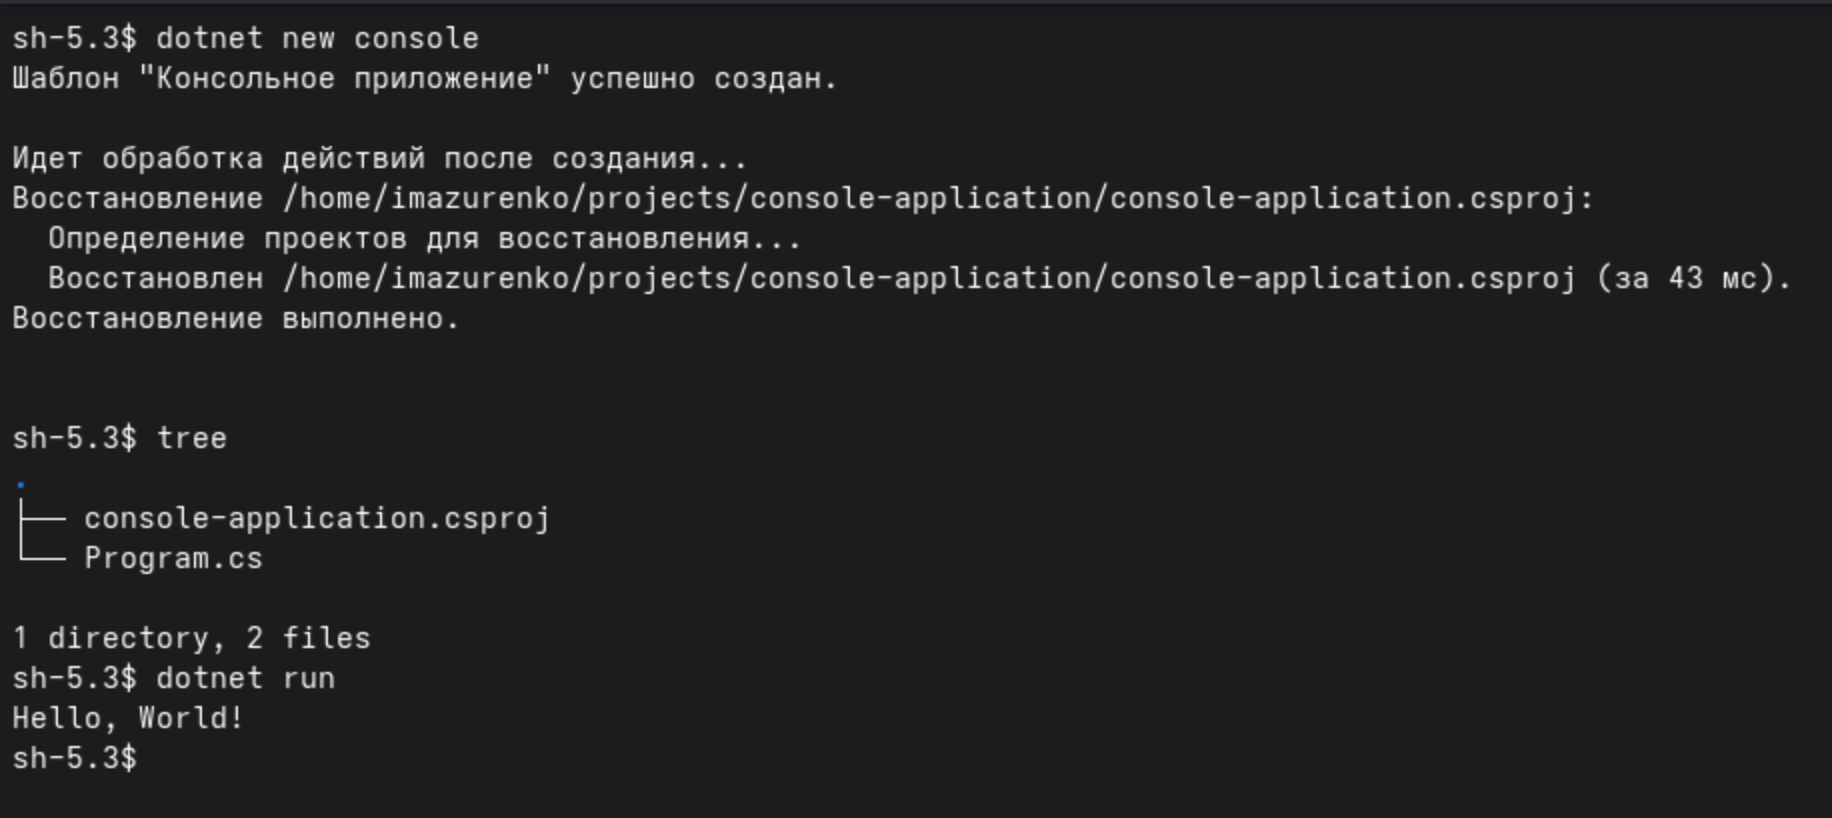This screenshot has width=1832, height=818.
Task: Click the "Определение проектов для восстановления..." line
Action: 424,238
